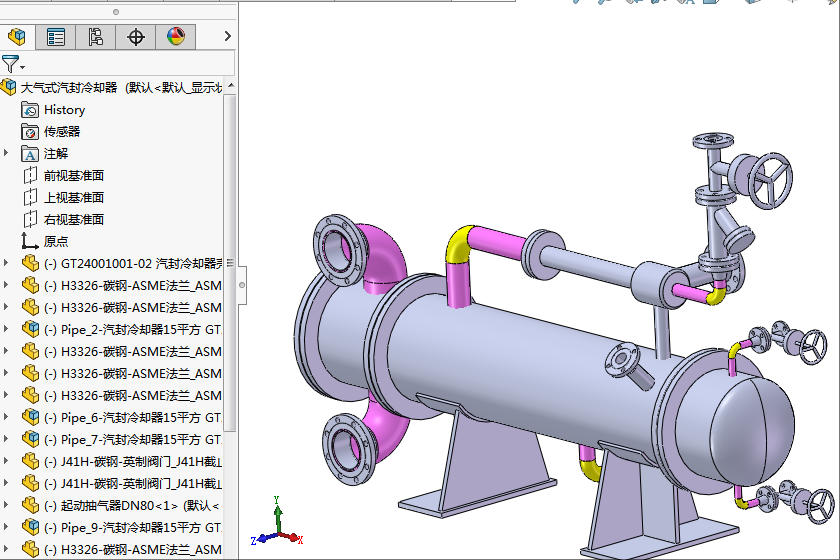Show more manager tabs with right chevron
The height and width of the screenshot is (560, 840).
(x=228, y=36)
